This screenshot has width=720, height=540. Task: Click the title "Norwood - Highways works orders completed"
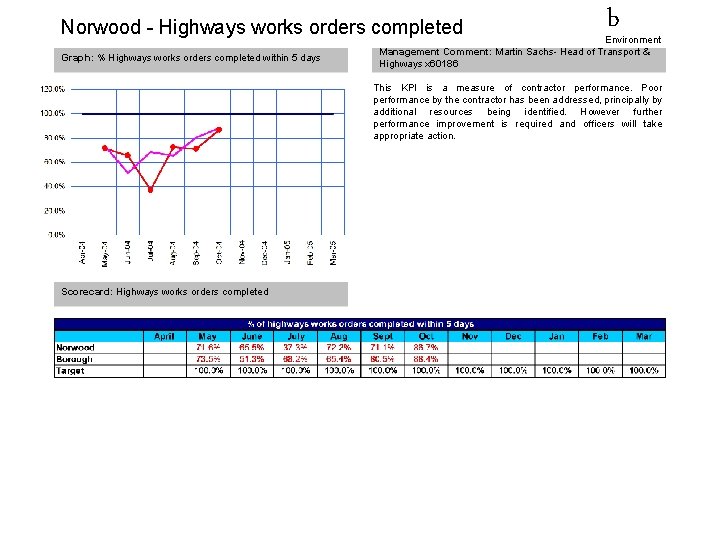pyautogui.click(x=262, y=27)
